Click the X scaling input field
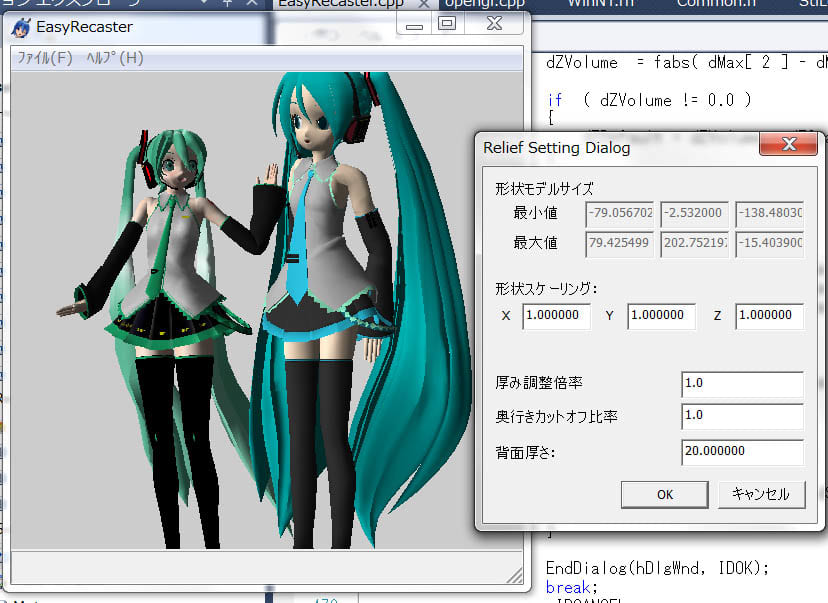This screenshot has width=828, height=603. pyautogui.click(x=557, y=316)
